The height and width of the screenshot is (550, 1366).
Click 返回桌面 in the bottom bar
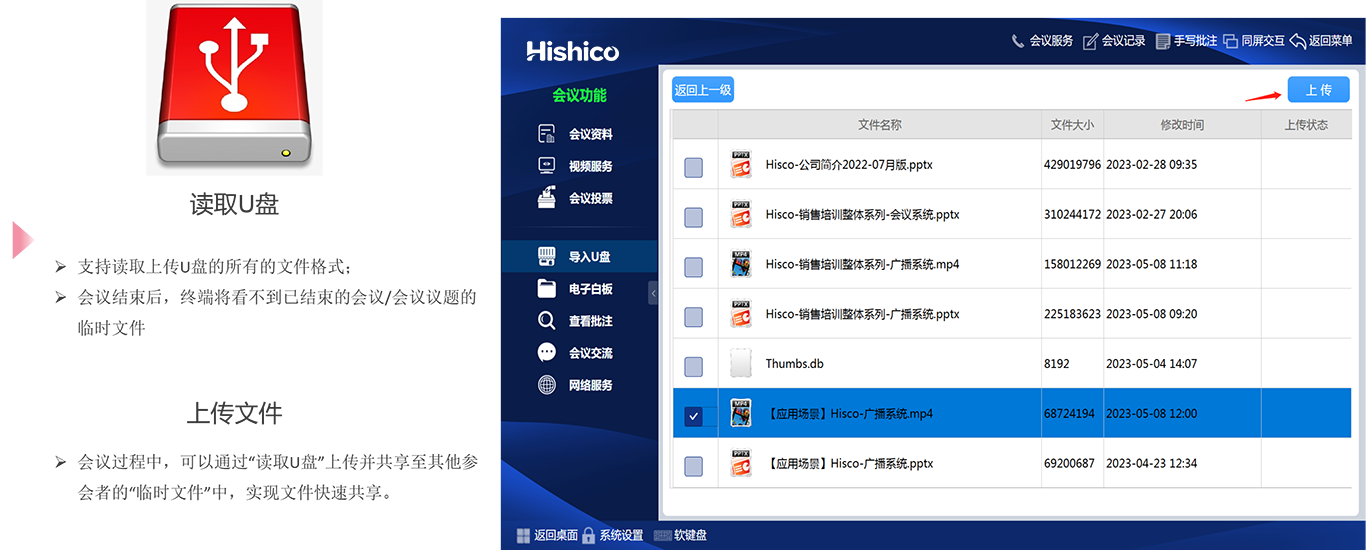(x=547, y=535)
